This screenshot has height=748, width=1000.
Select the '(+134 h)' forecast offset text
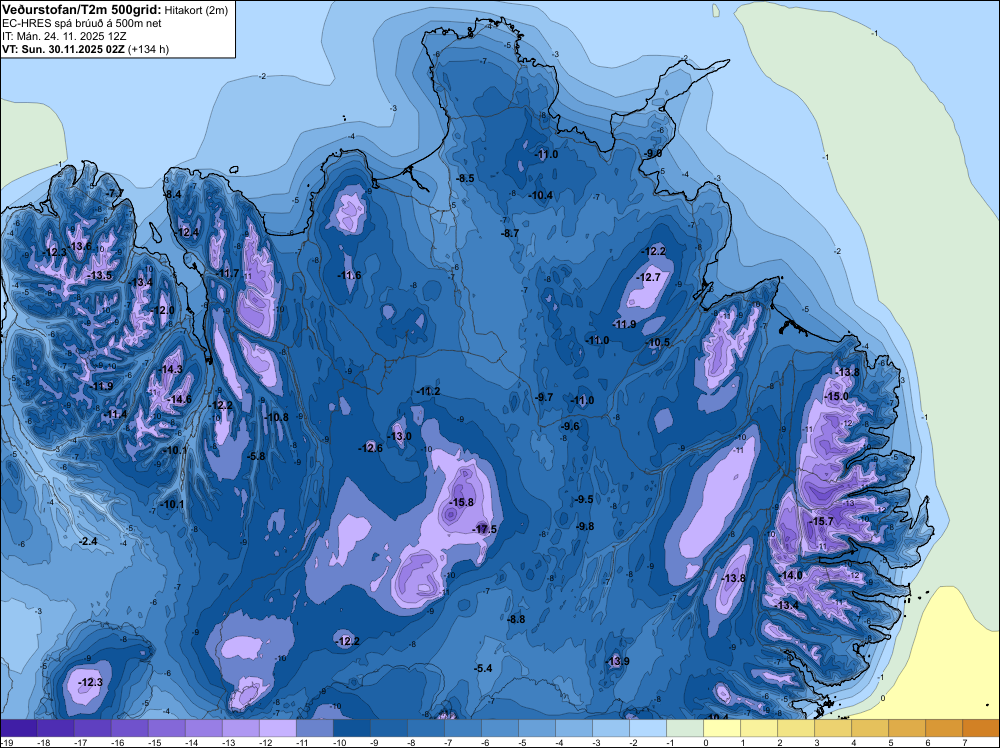(x=149, y=49)
